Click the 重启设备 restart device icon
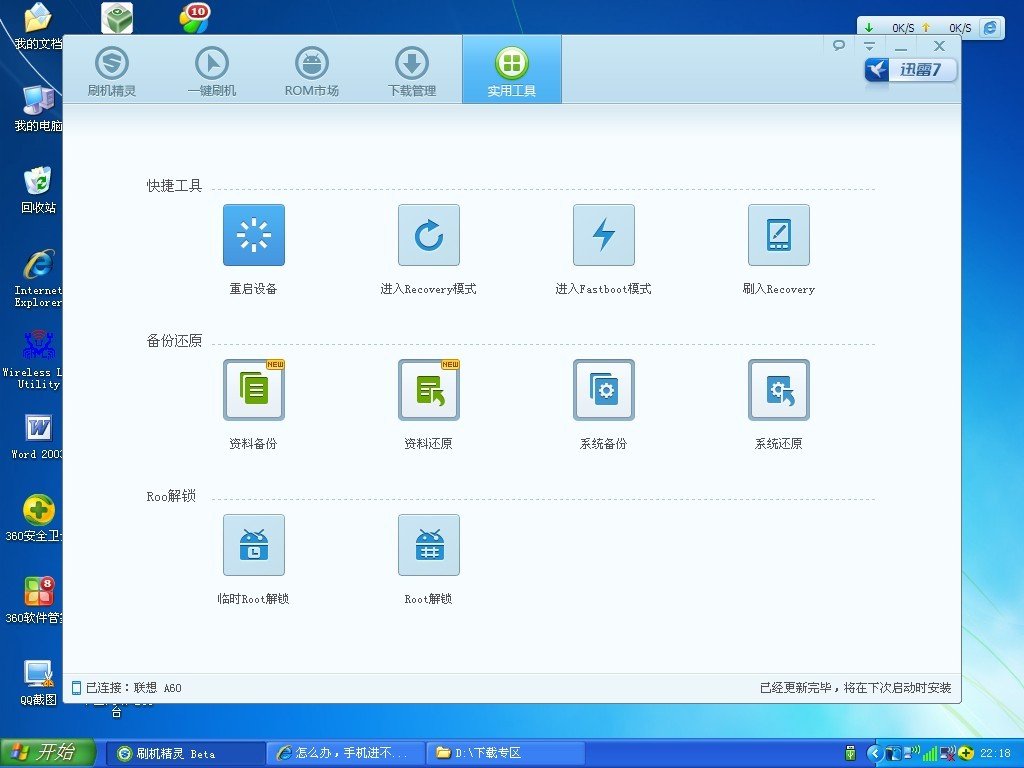This screenshot has width=1024, height=768. click(x=253, y=235)
